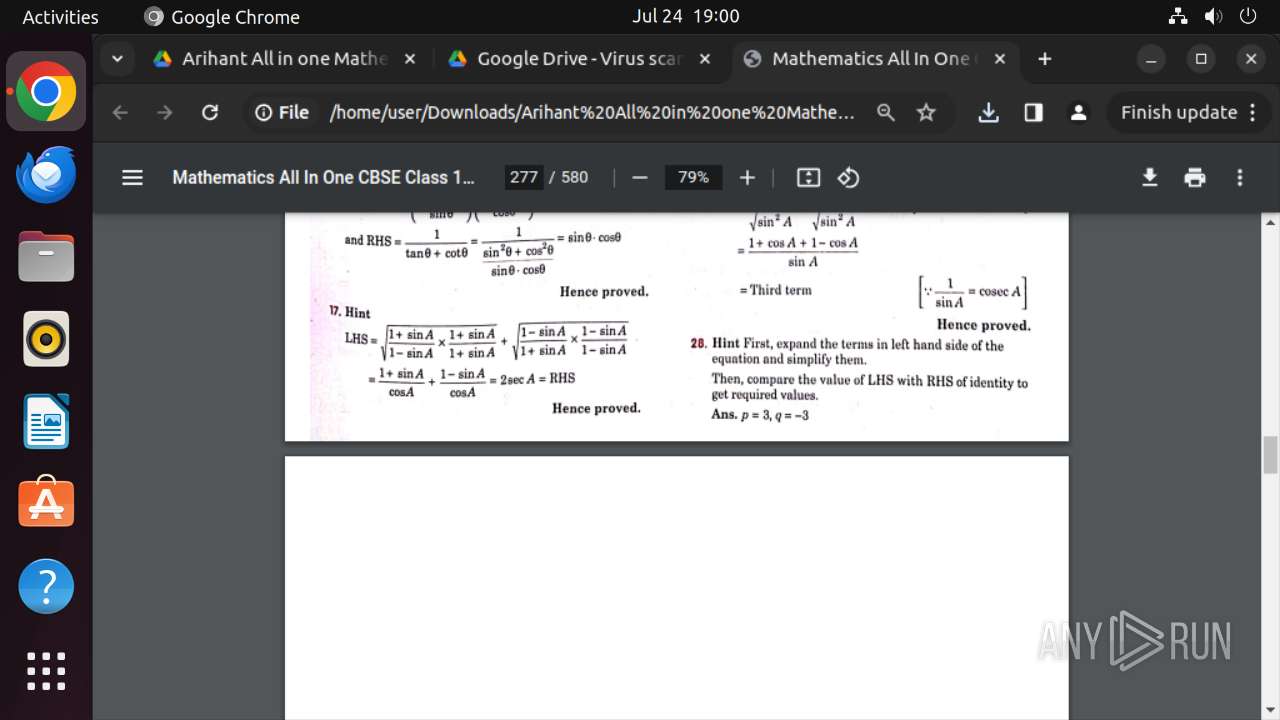Open volume control in system tray

(x=1213, y=16)
